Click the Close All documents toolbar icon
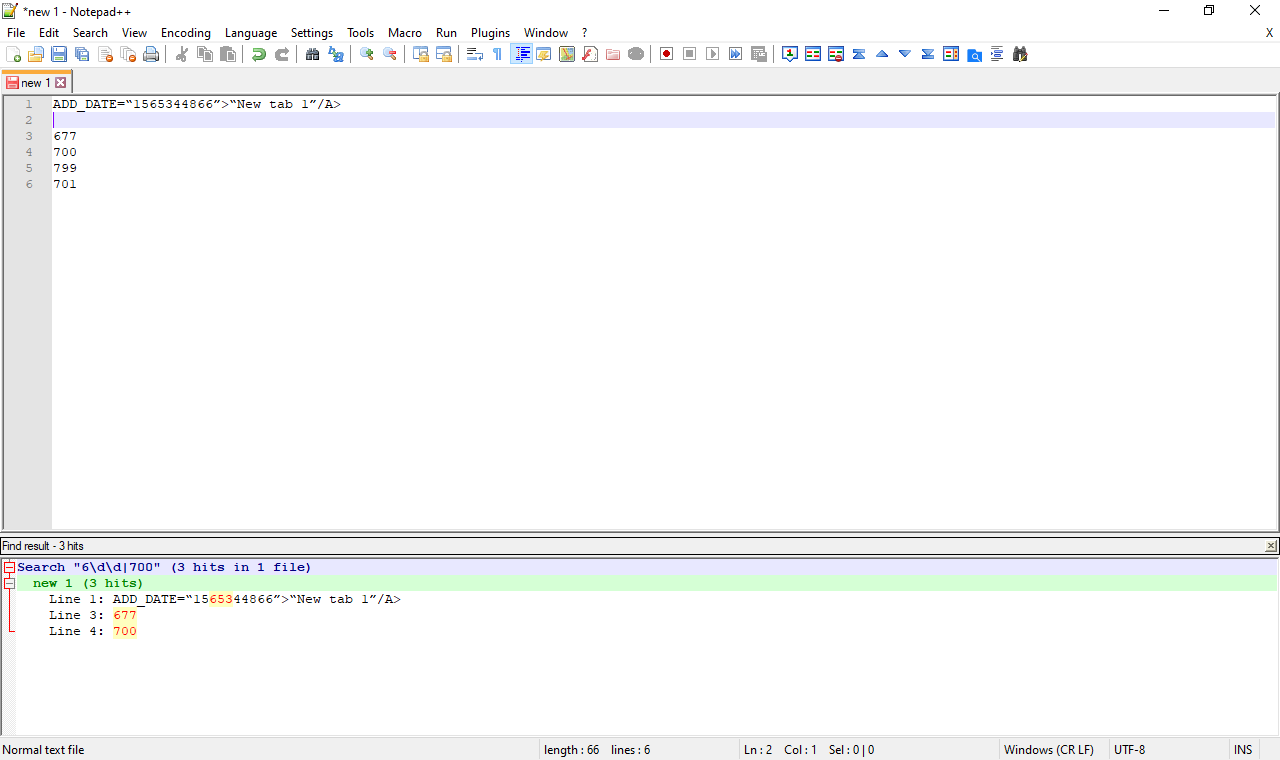1280x760 pixels. coord(128,54)
